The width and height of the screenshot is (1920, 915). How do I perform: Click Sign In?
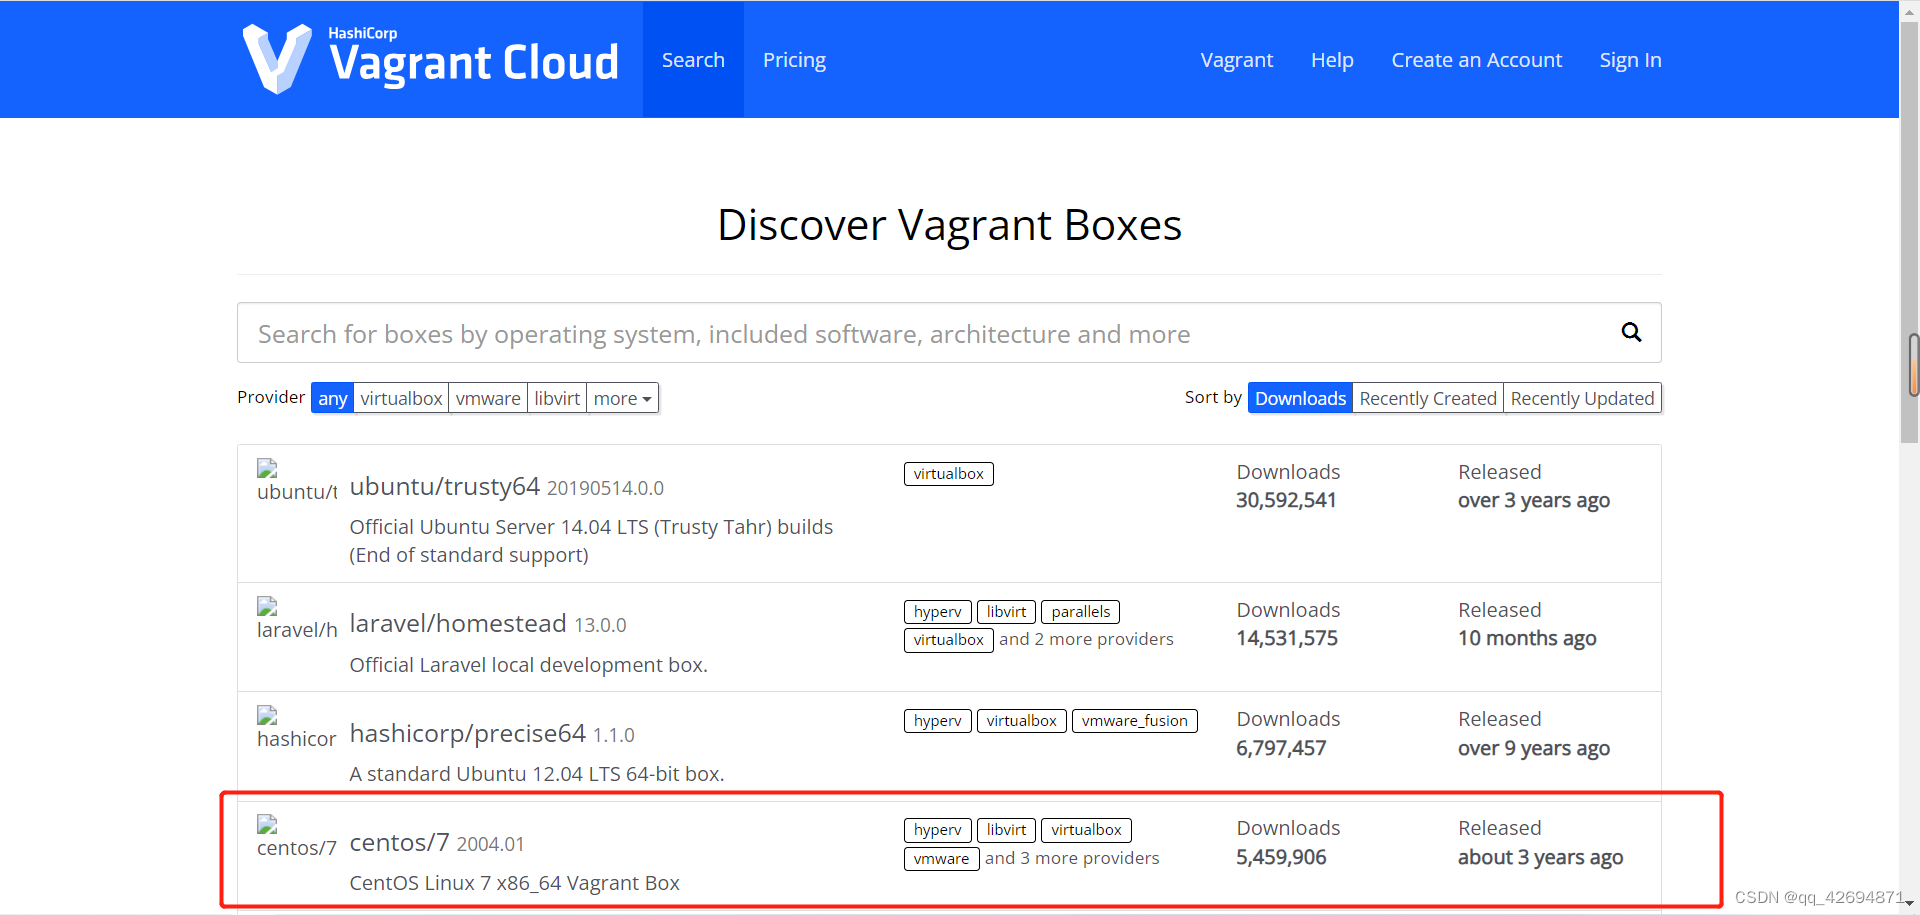[x=1630, y=60]
